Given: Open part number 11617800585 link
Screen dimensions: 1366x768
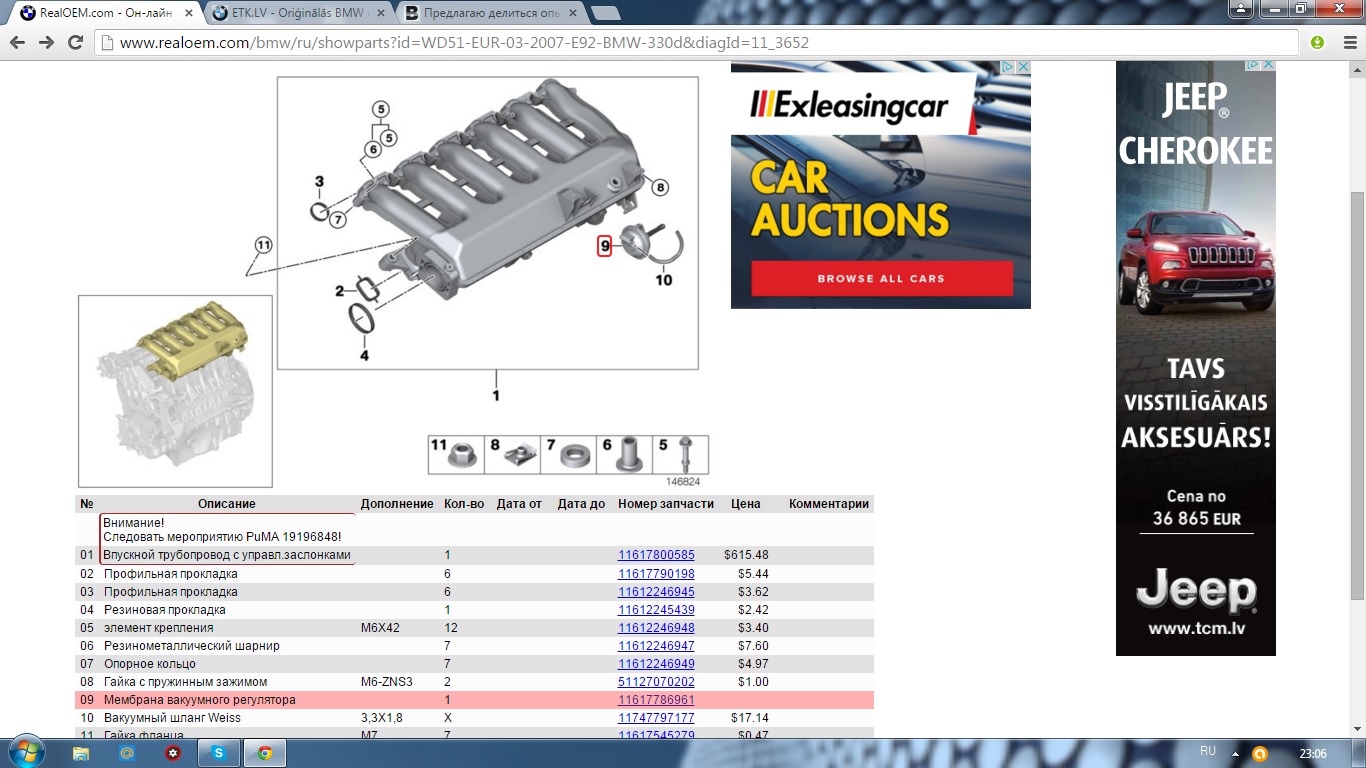Looking at the screenshot, I should click(x=656, y=555).
